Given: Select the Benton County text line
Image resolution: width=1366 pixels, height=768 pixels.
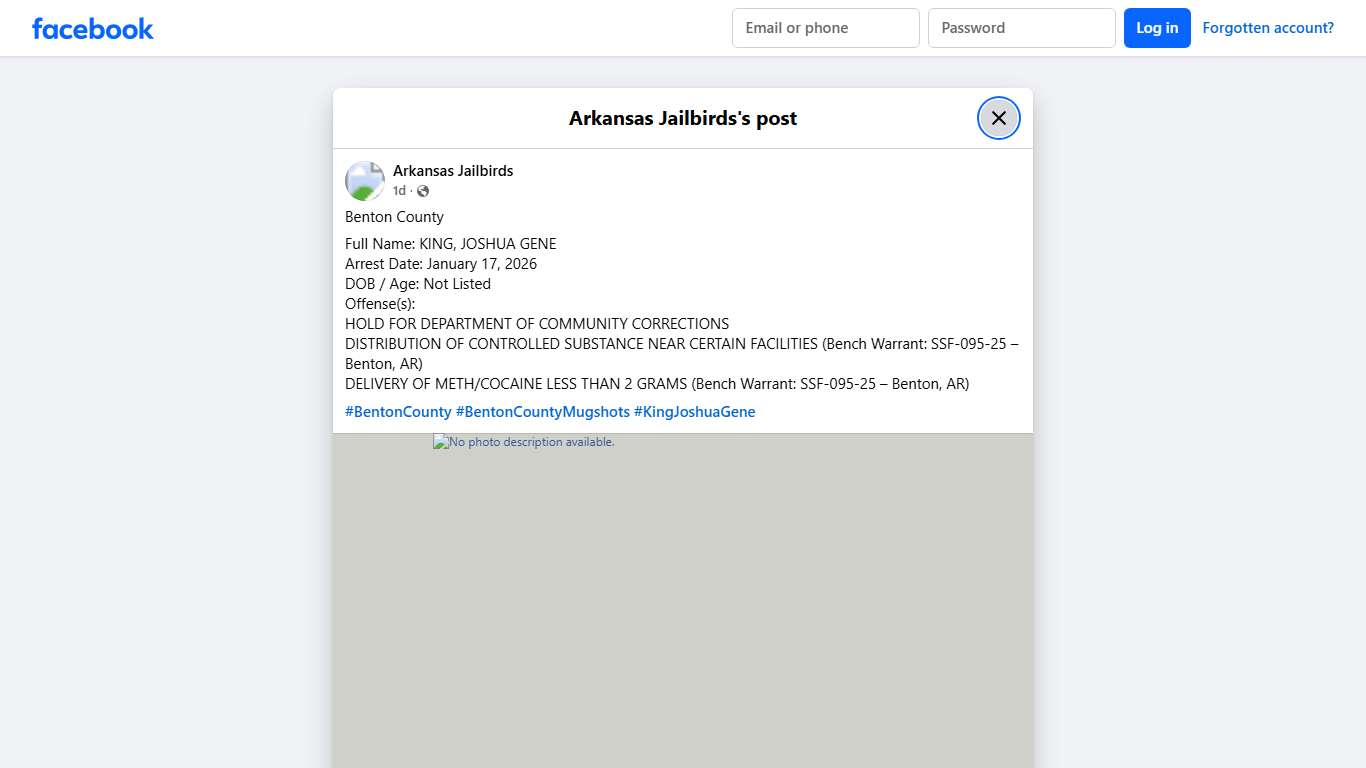Looking at the screenshot, I should 394,216.
